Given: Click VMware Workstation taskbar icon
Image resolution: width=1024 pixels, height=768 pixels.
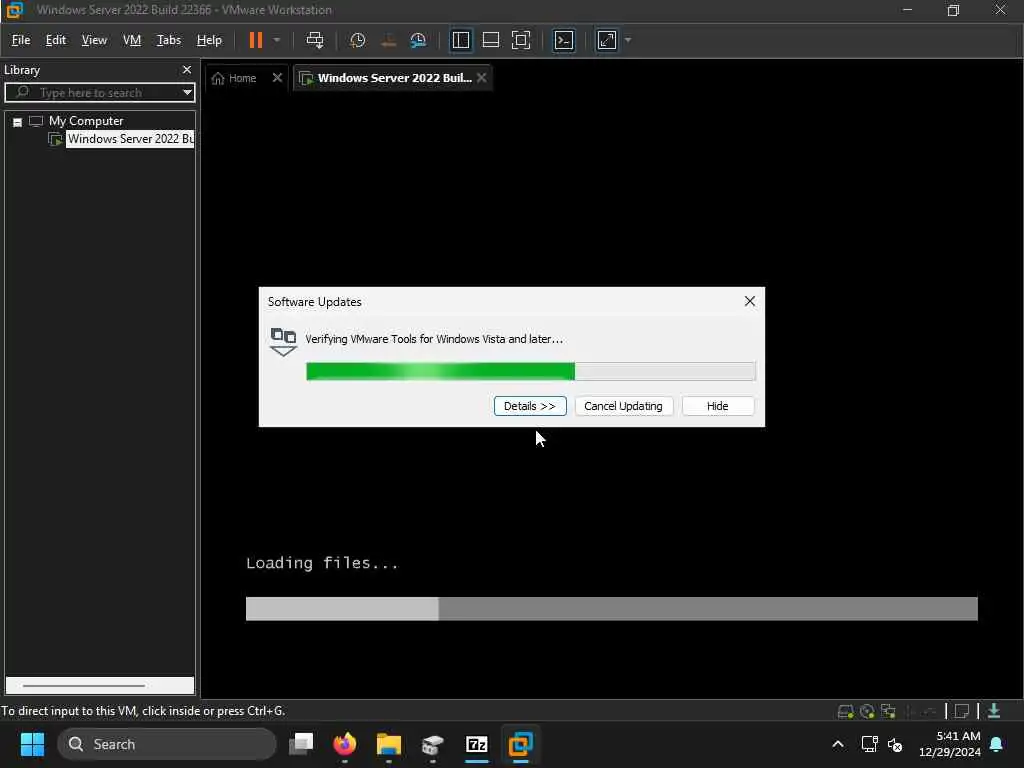Looking at the screenshot, I should [x=520, y=744].
